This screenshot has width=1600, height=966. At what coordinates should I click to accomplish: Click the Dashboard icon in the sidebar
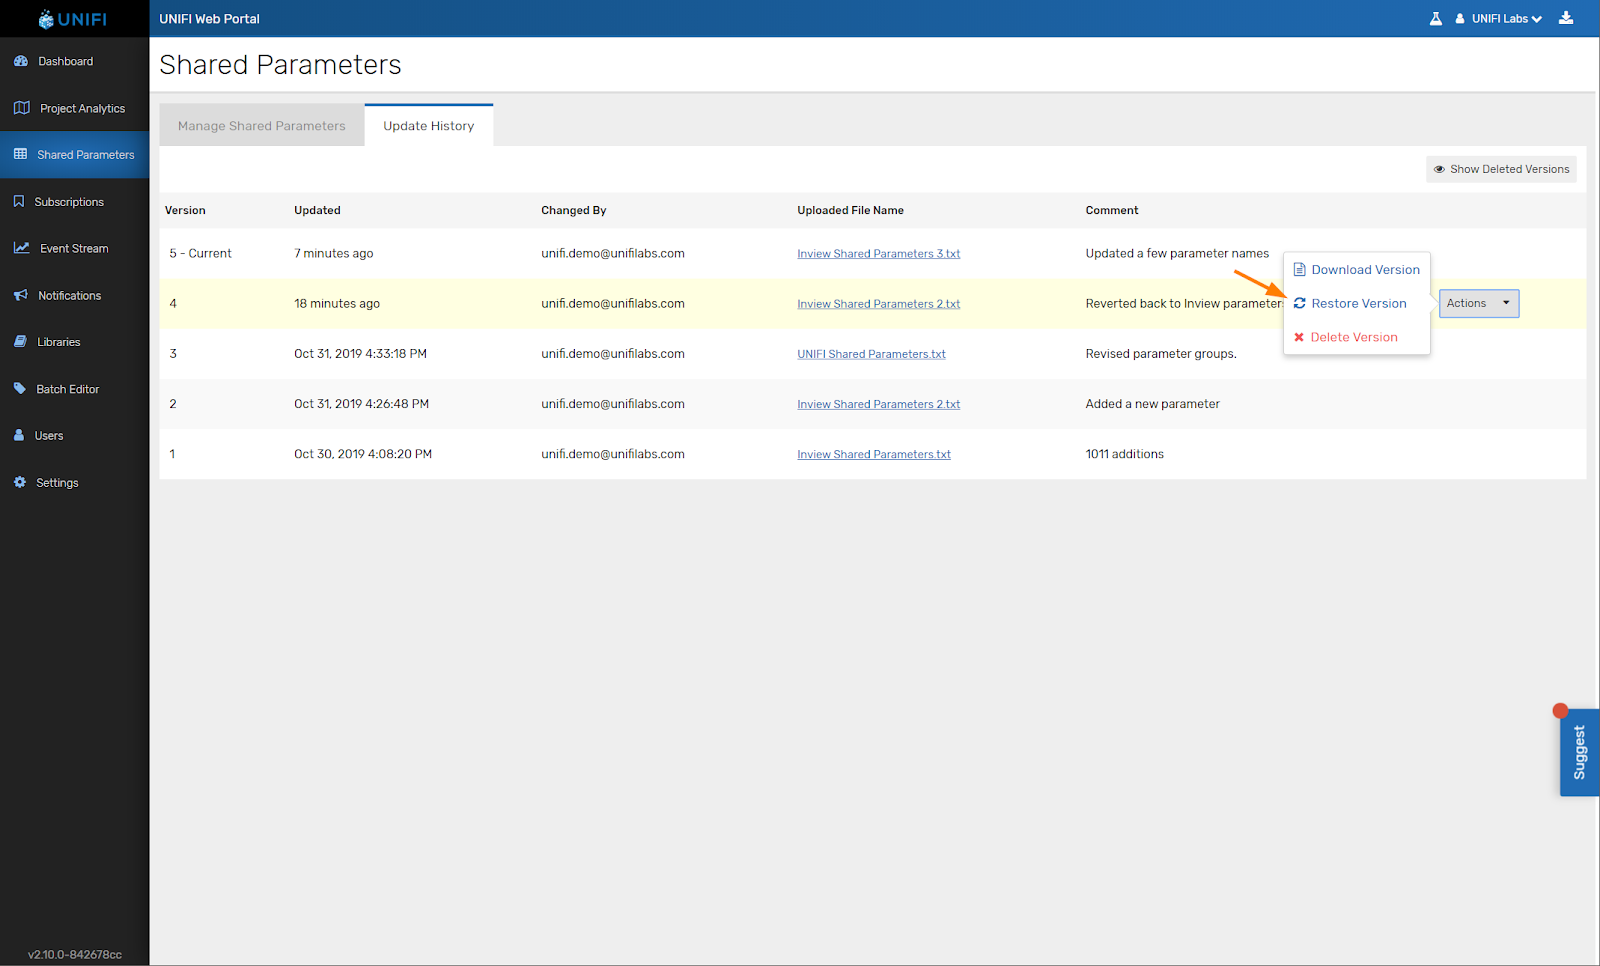coord(21,61)
